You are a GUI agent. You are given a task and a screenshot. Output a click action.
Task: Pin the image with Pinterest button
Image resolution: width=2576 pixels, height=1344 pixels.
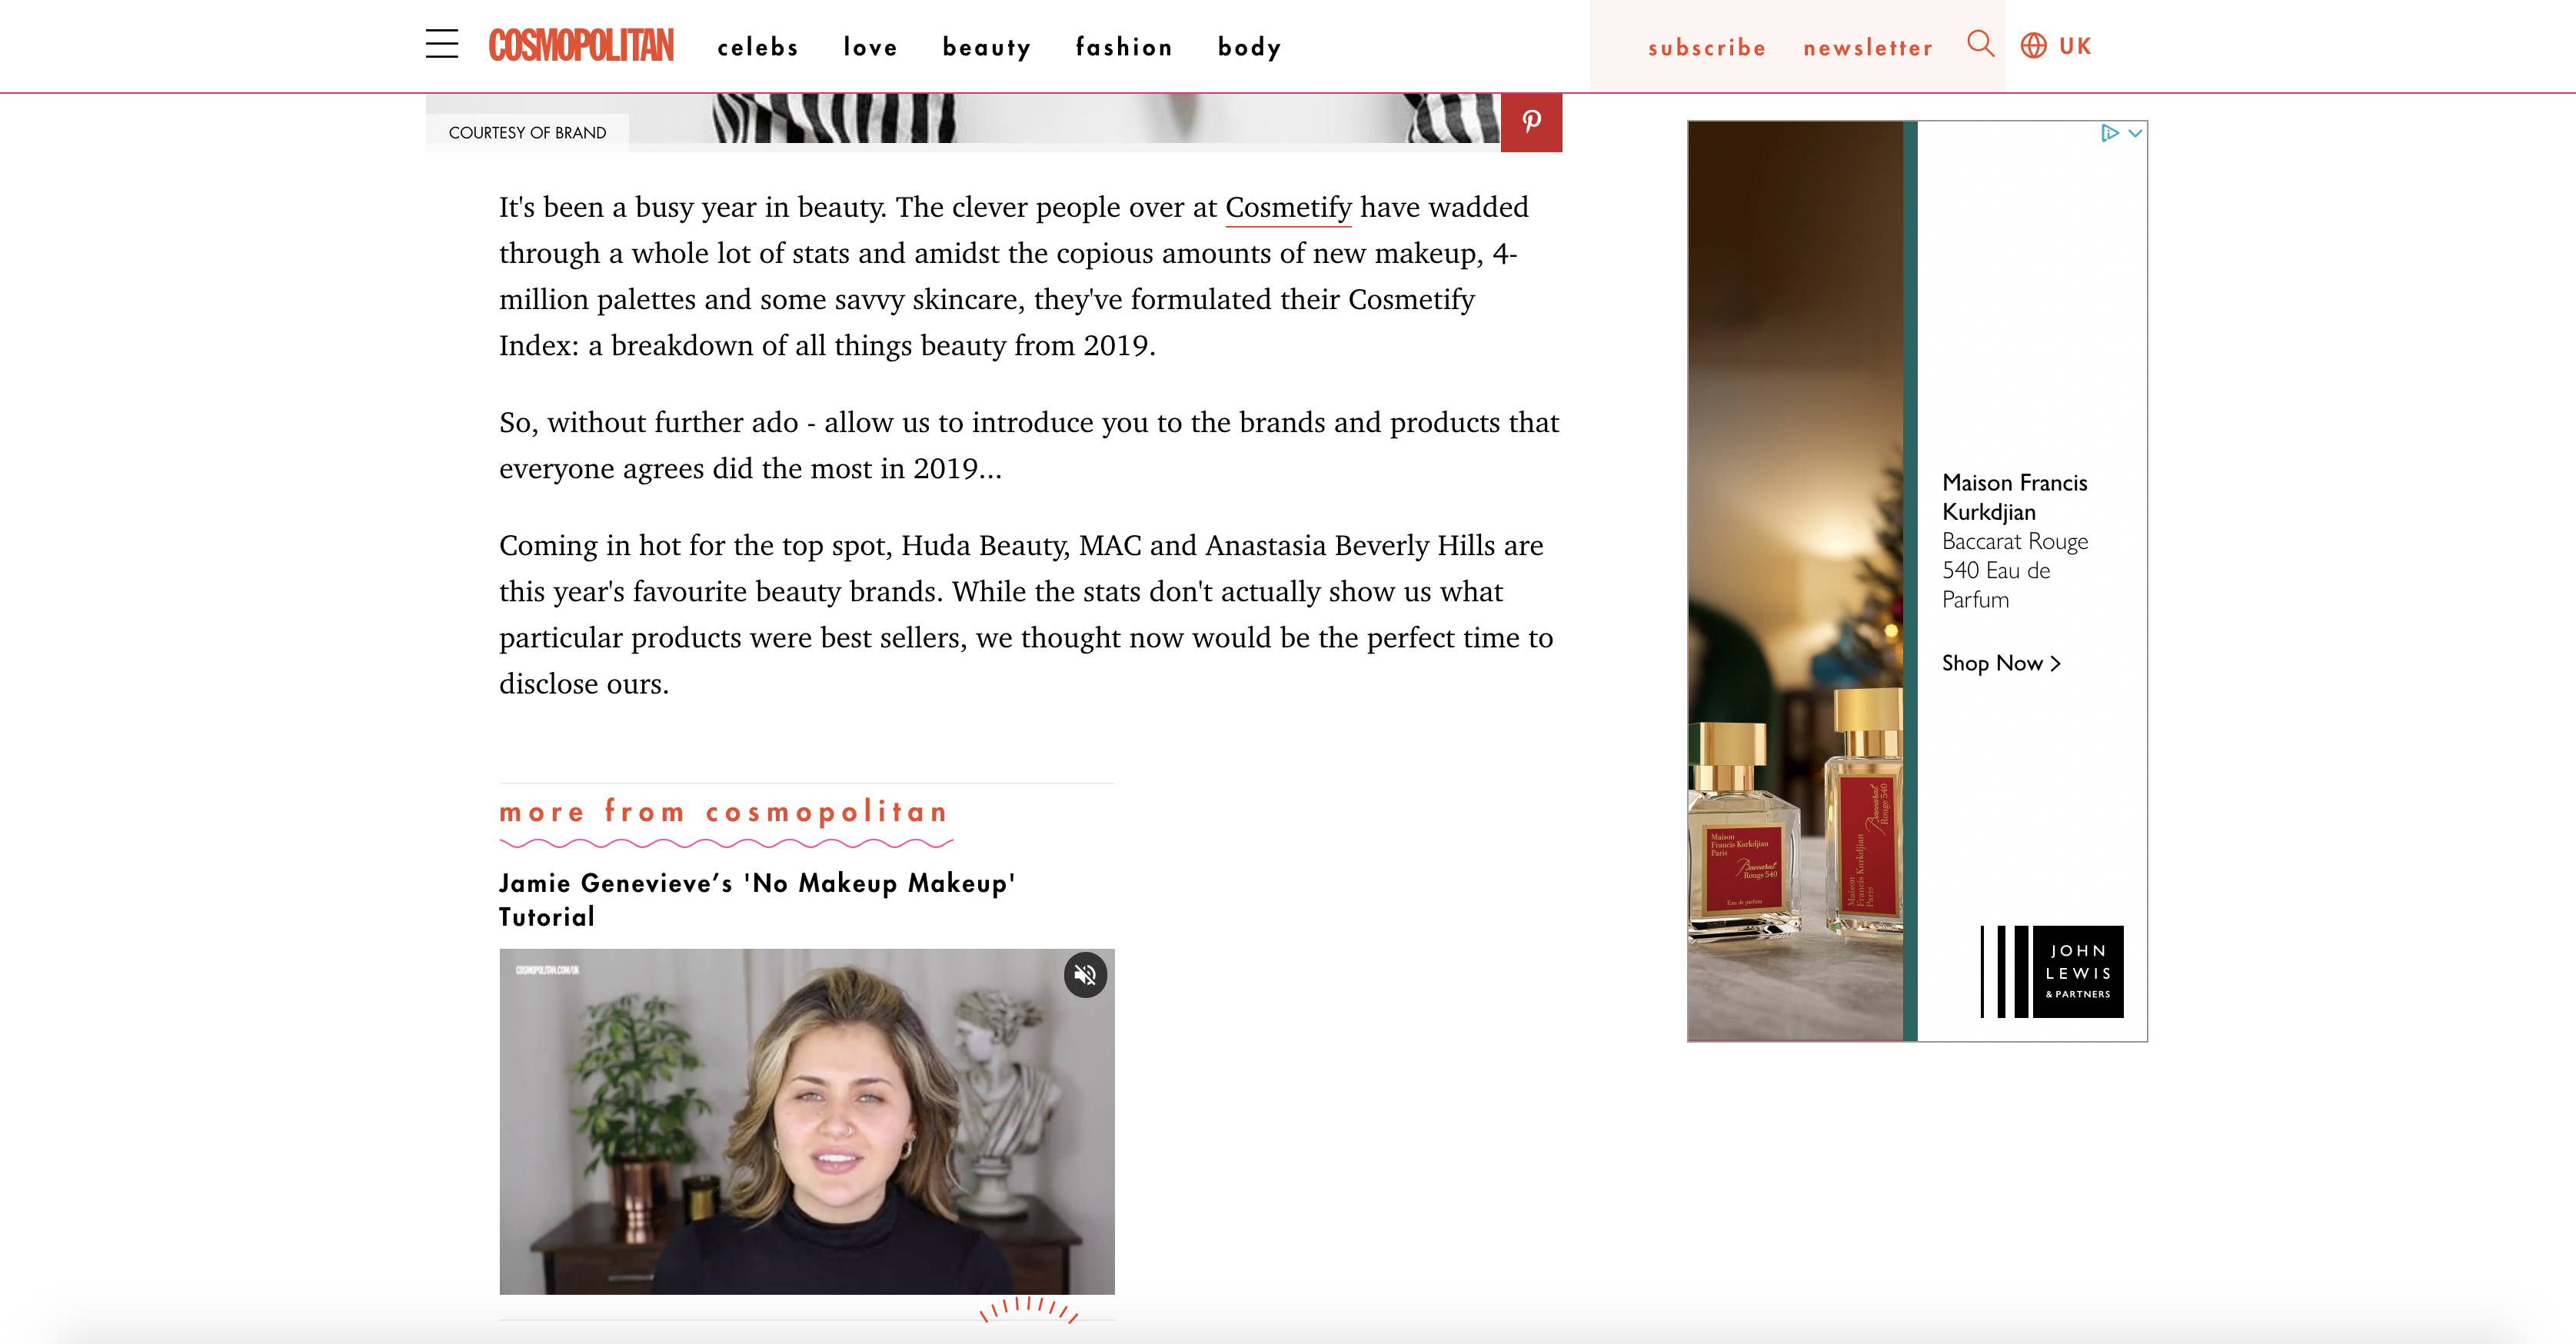click(x=1531, y=122)
